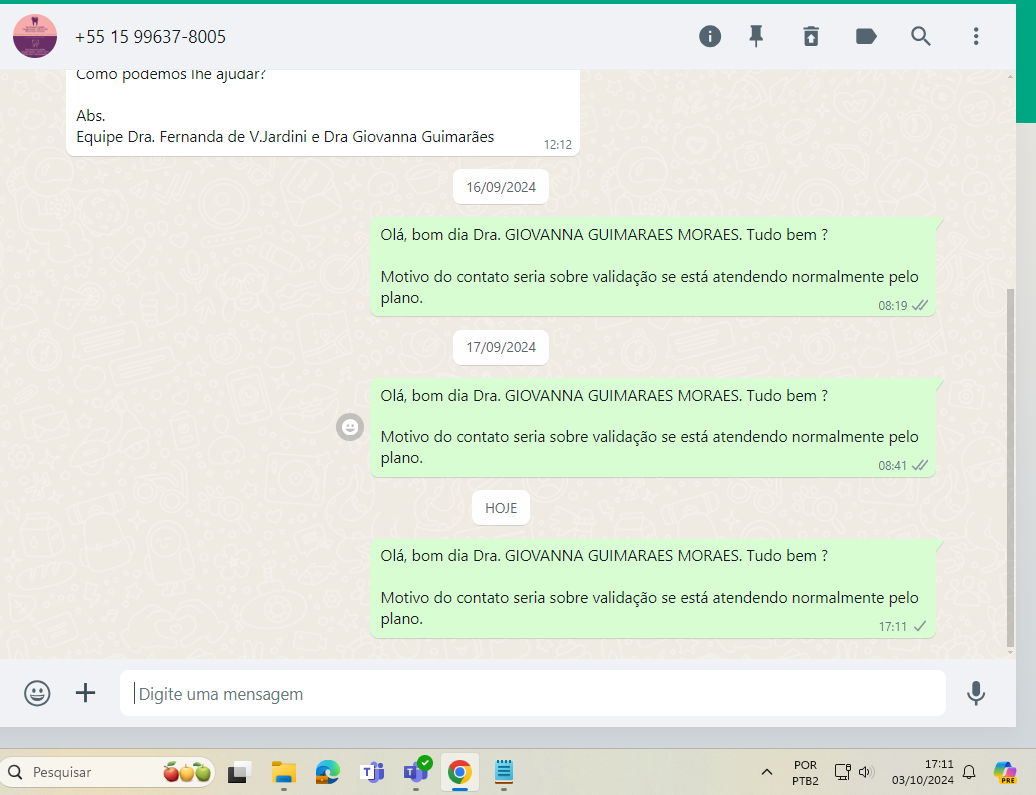Open the contact profile picture
Viewport: 1036px width, 795px height.
coord(35,37)
